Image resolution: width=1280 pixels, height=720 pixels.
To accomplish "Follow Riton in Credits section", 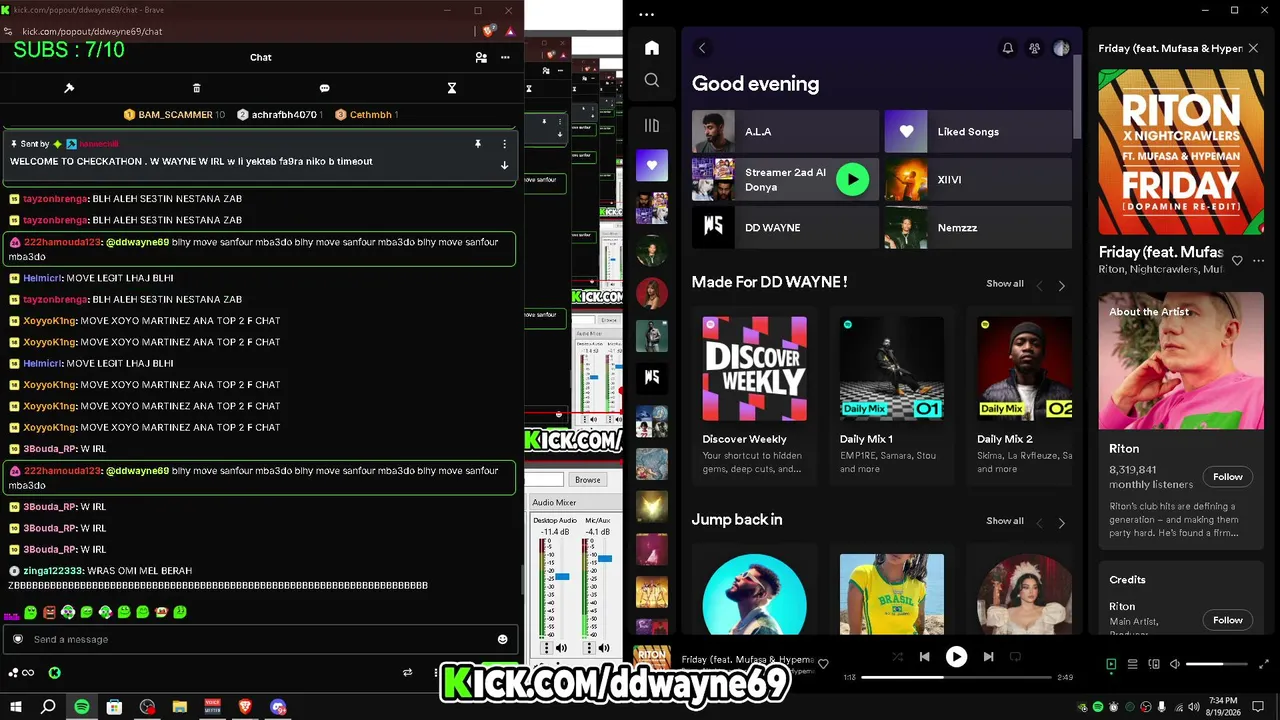I will pyautogui.click(x=1228, y=620).
